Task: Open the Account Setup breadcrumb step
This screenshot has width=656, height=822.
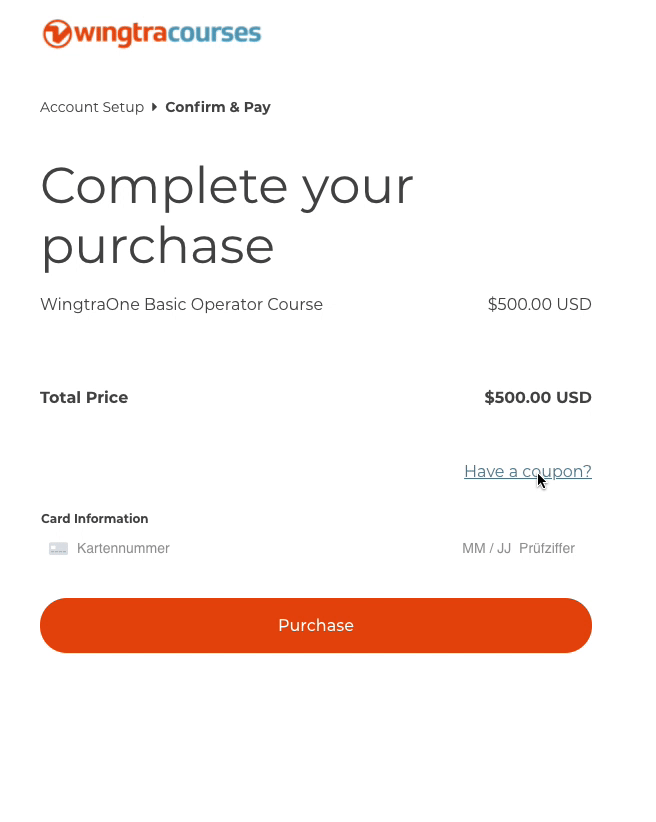Action: point(92,107)
